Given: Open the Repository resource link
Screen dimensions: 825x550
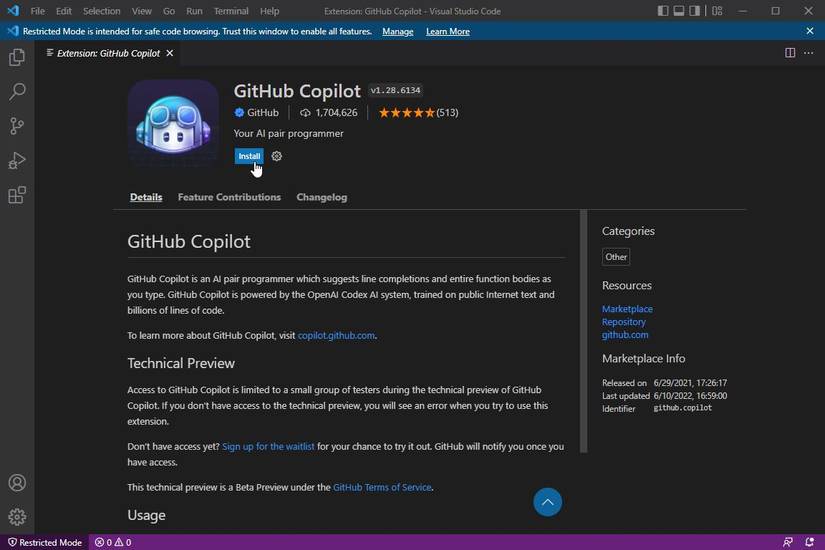Looking at the screenshot, I should click(623, 322).
